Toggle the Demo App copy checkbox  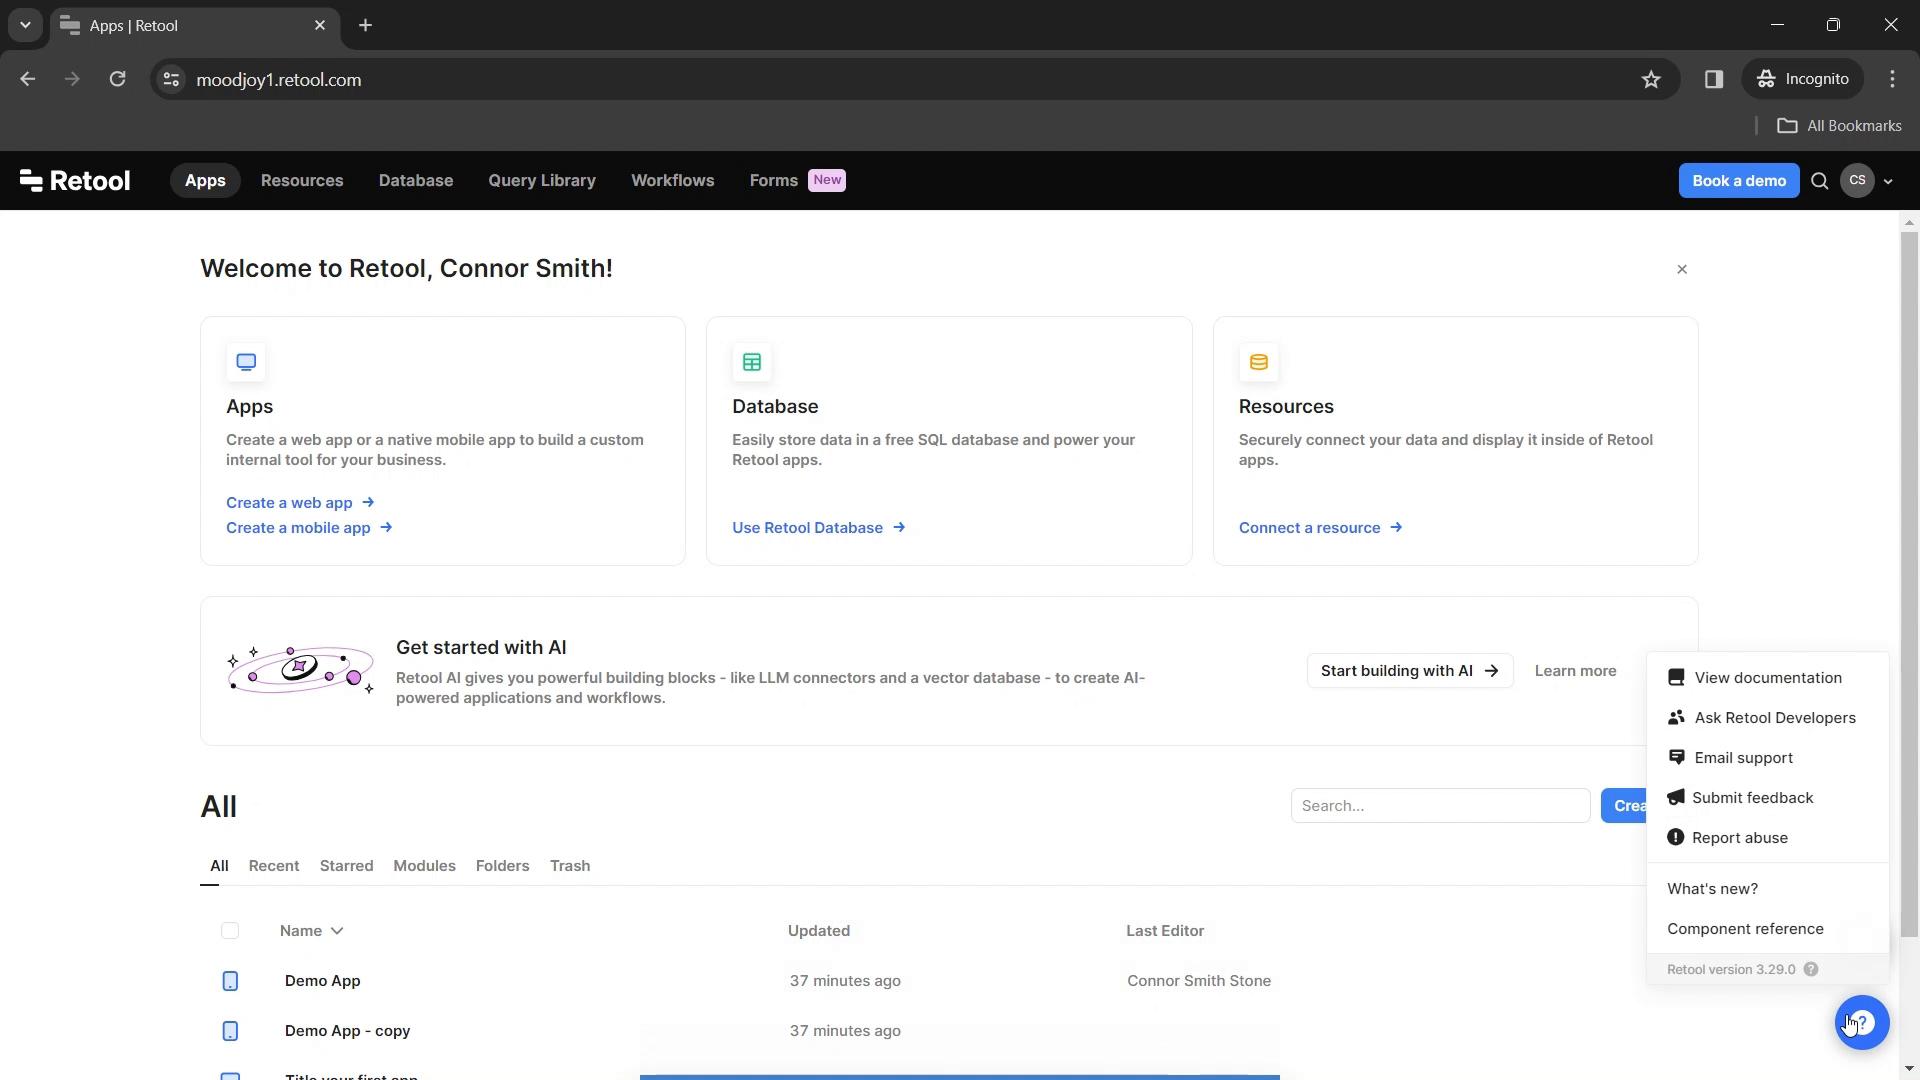point(229,1030)
